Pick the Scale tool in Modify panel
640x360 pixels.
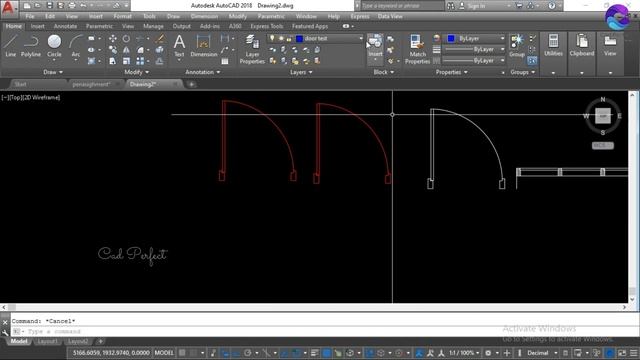[127, 61]
